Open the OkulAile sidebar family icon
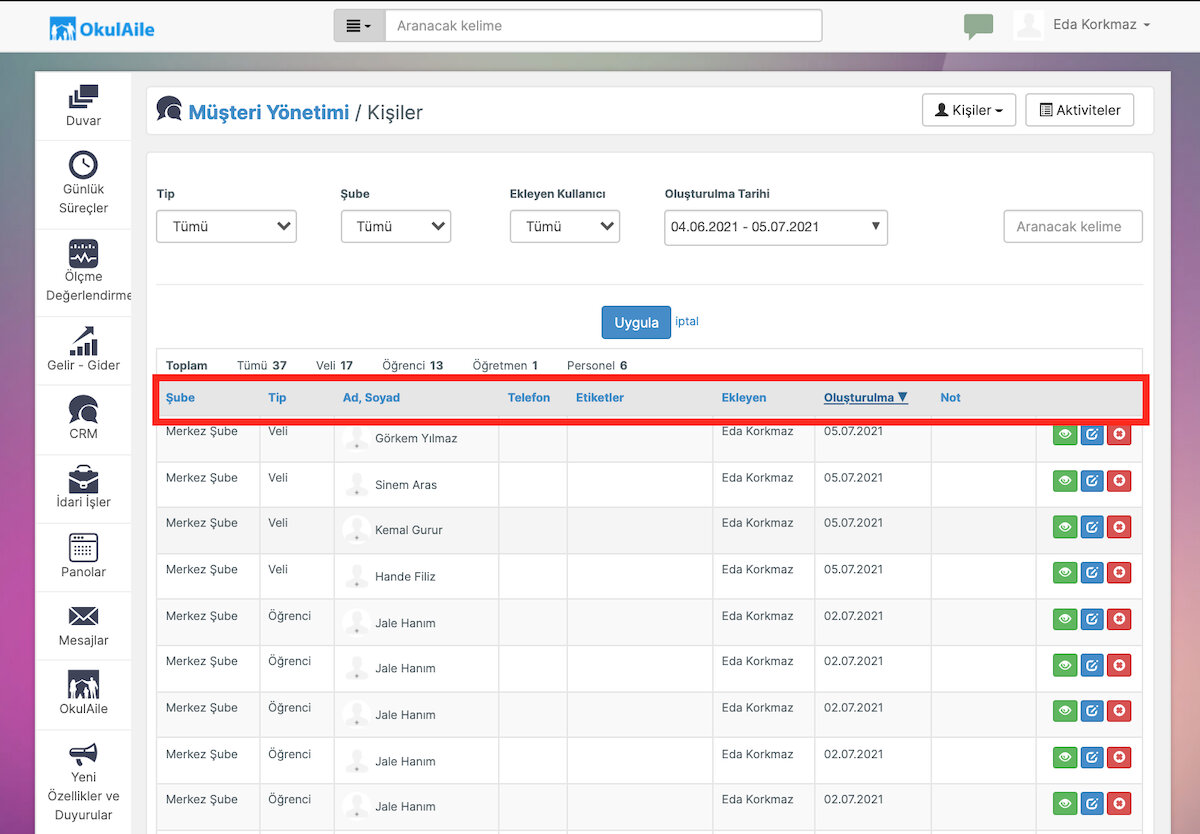Viewport: 1200px width, 834px height. [84, 684]
